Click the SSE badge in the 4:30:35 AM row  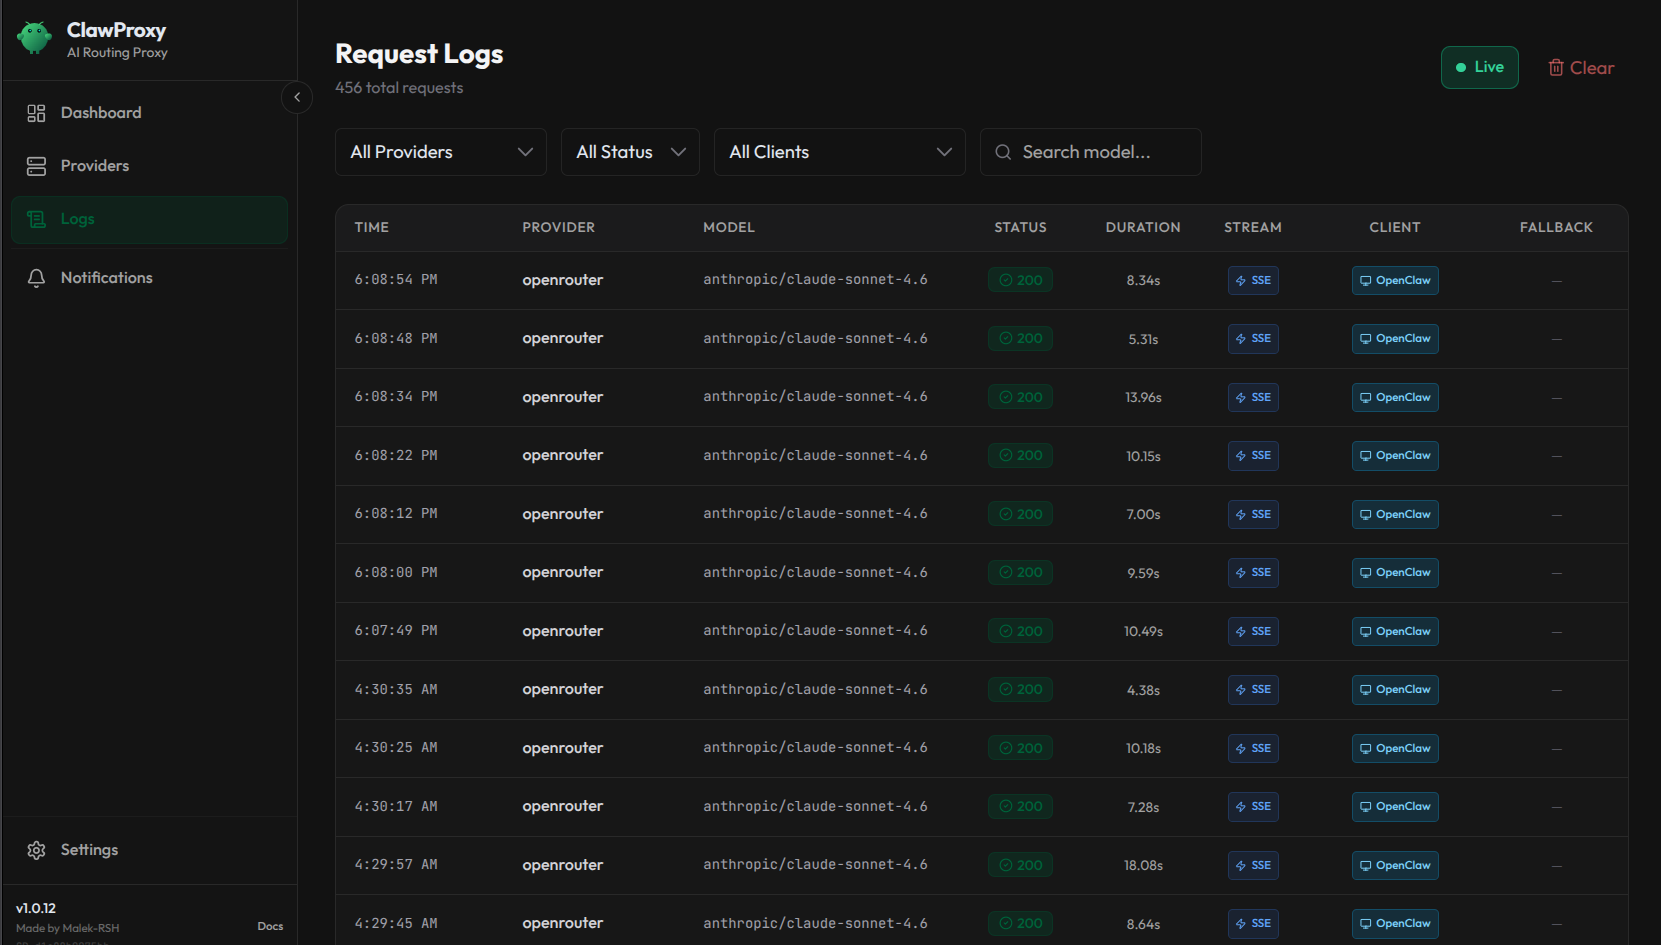1253,689
